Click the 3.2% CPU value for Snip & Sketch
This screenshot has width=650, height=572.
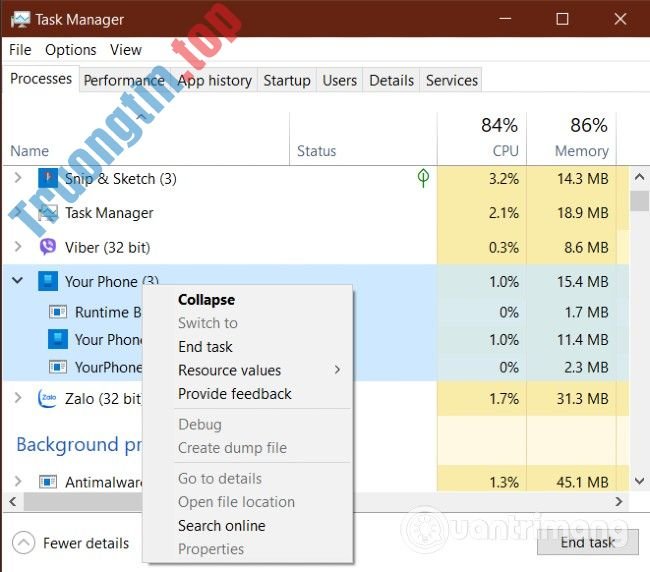[x=504, y=179]
